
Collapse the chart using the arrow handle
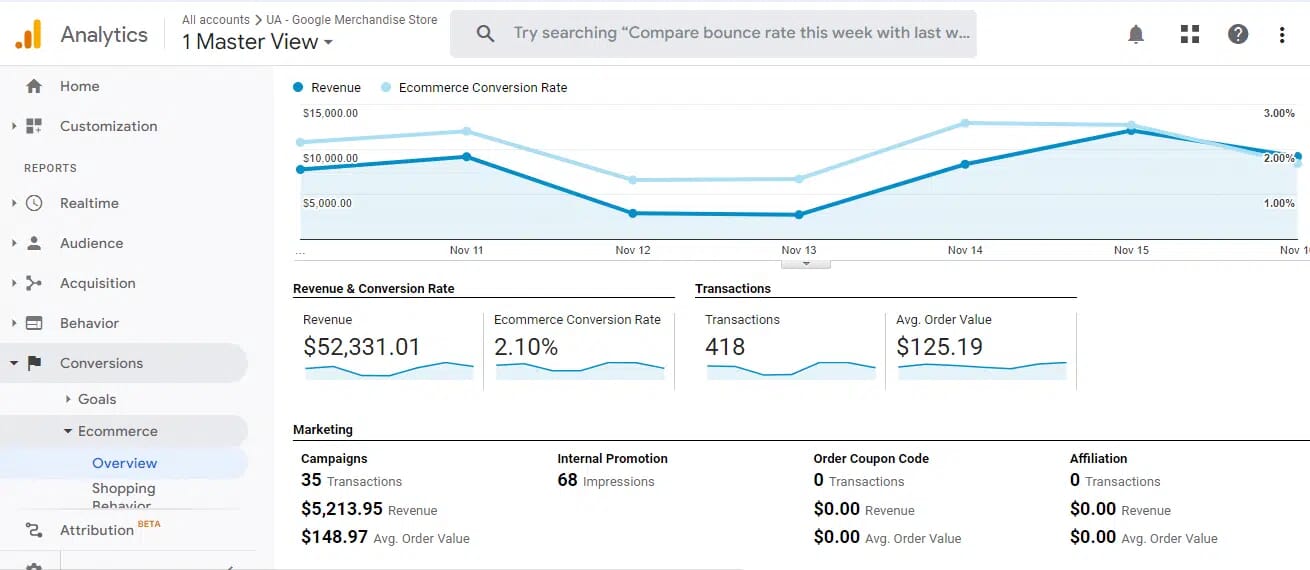point(804,264)
